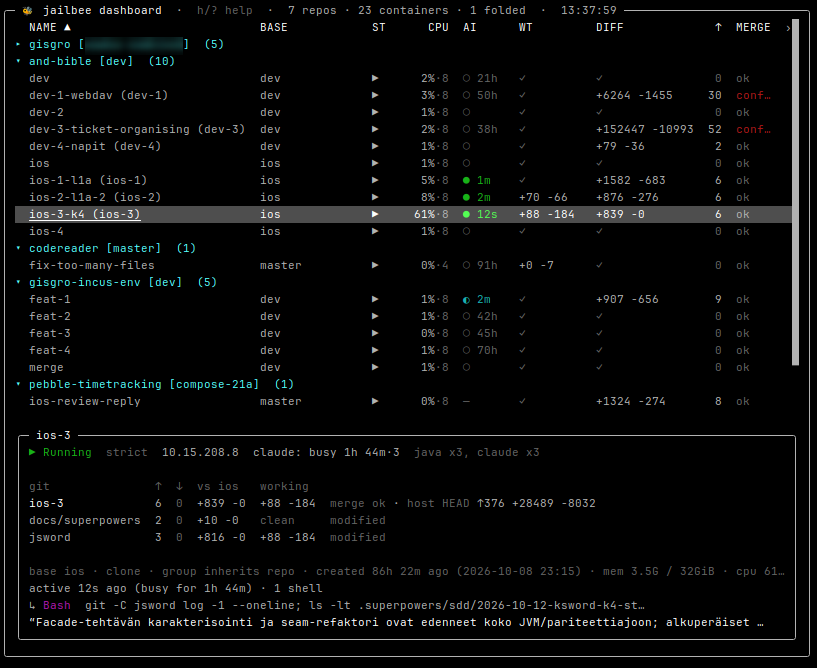Click the red conf… status for dev-3-ticket-organising
The width and height of the screenshot is (817, 668).
753,129
